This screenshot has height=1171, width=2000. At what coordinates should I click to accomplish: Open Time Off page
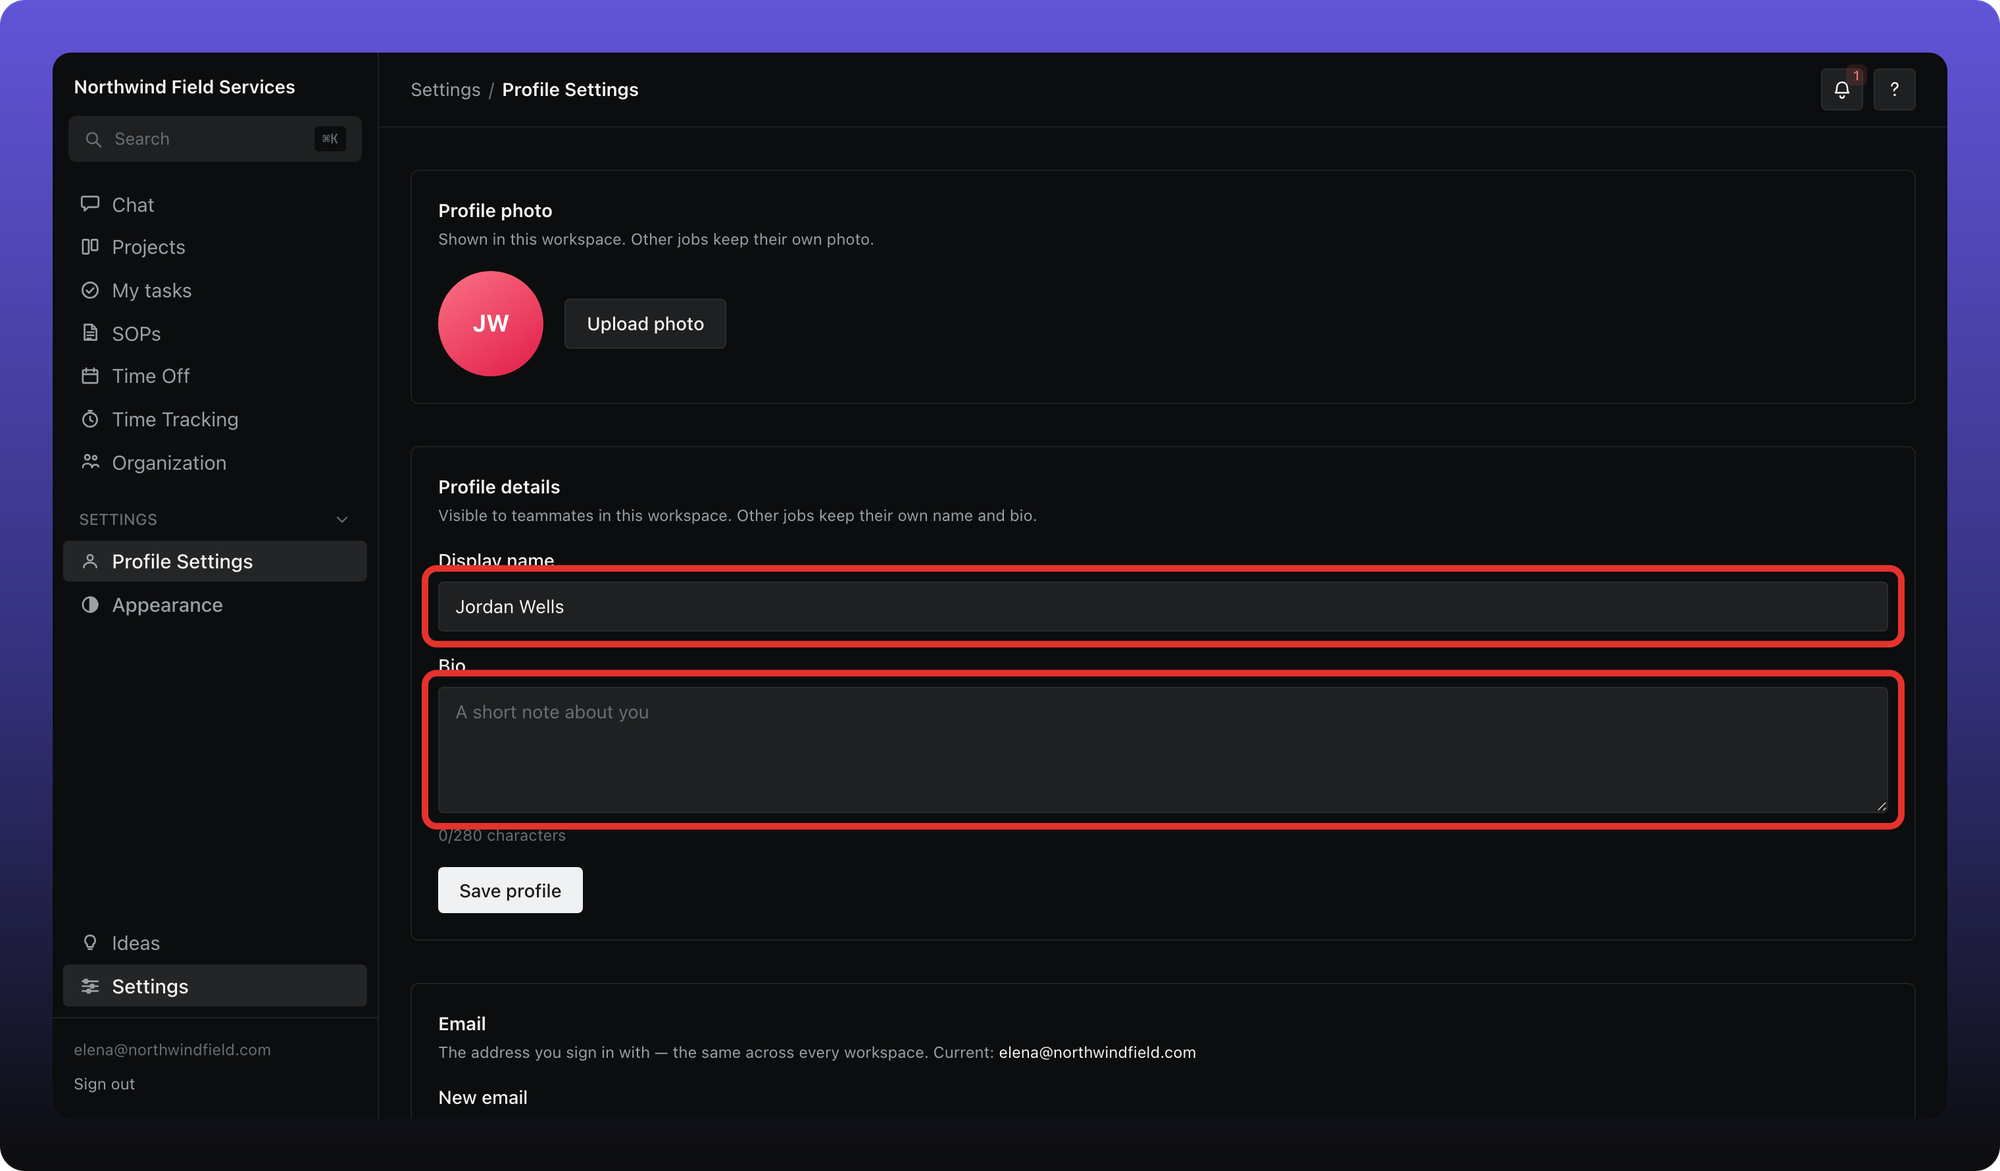click(x=215, y=376)
